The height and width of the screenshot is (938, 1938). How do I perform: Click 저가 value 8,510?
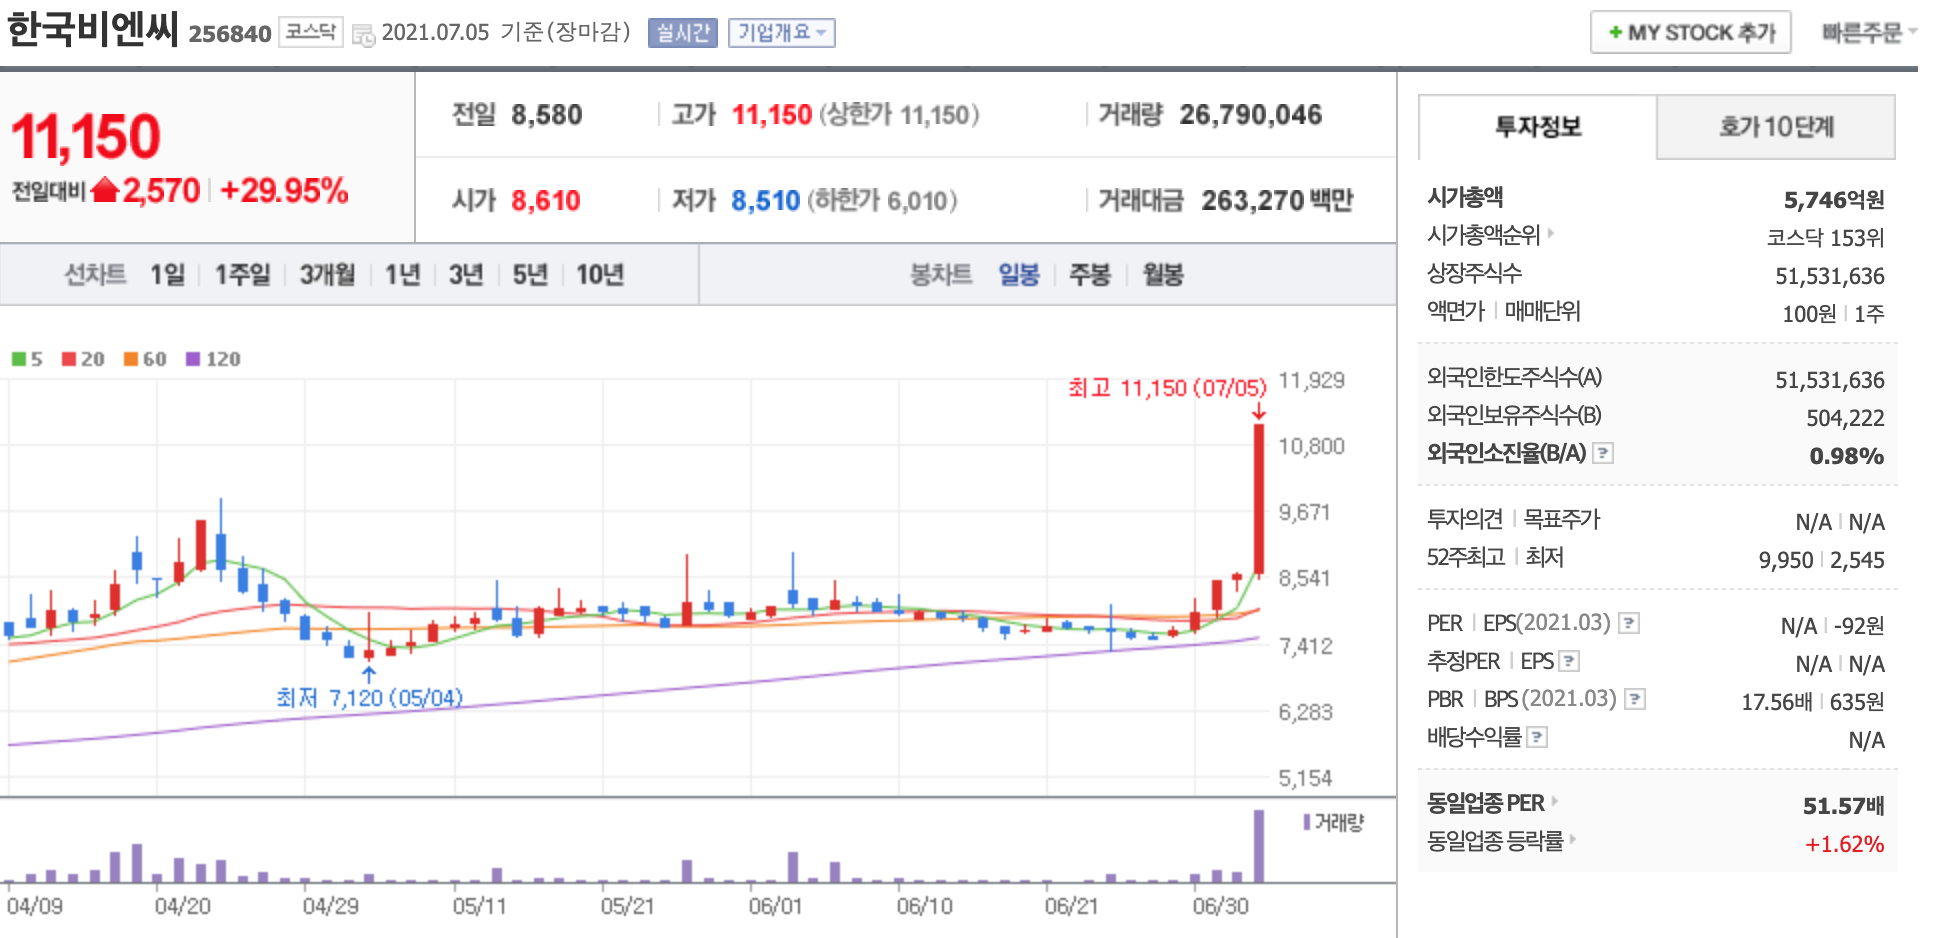(x=766, y=201)
